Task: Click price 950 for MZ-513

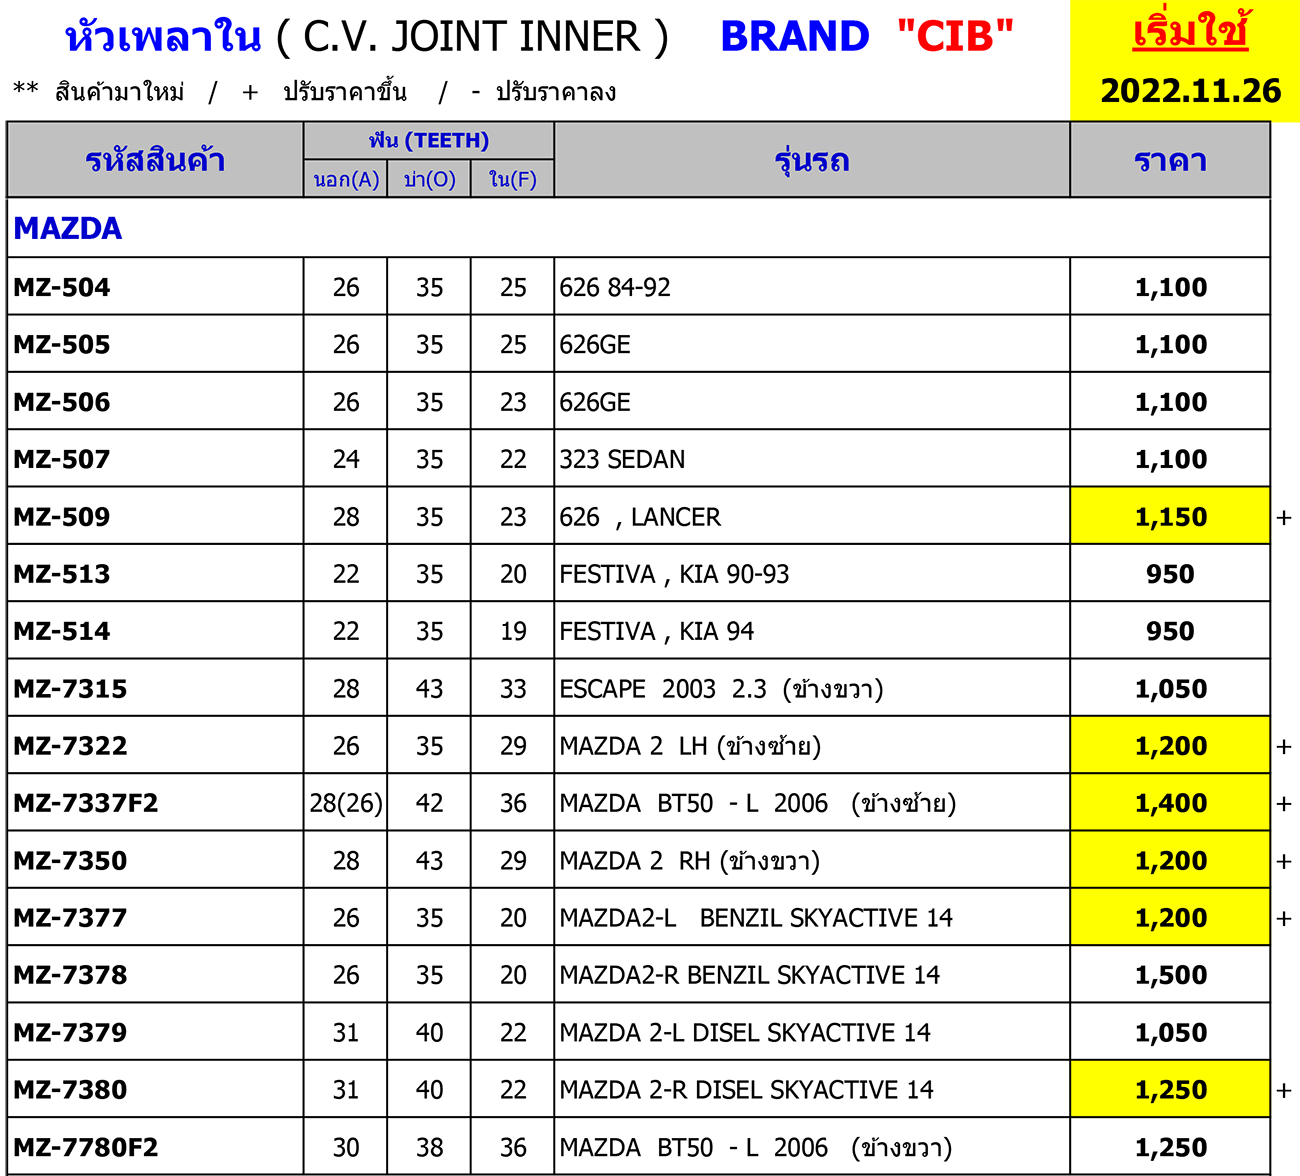Action: 1170,574
